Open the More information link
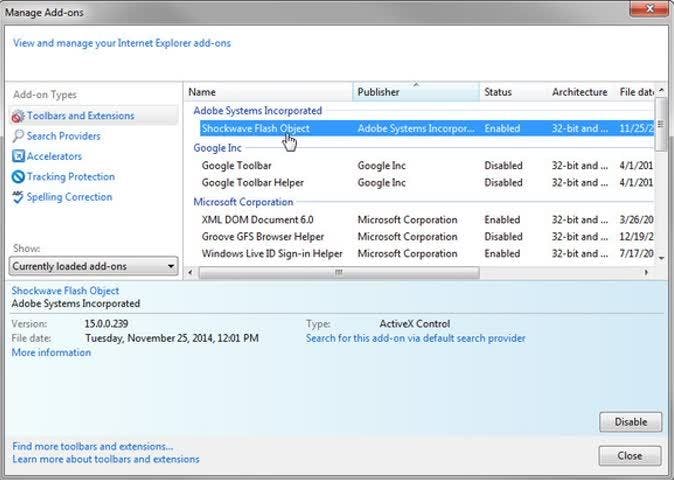The image size is (674, 480). (x=51, y=353)
